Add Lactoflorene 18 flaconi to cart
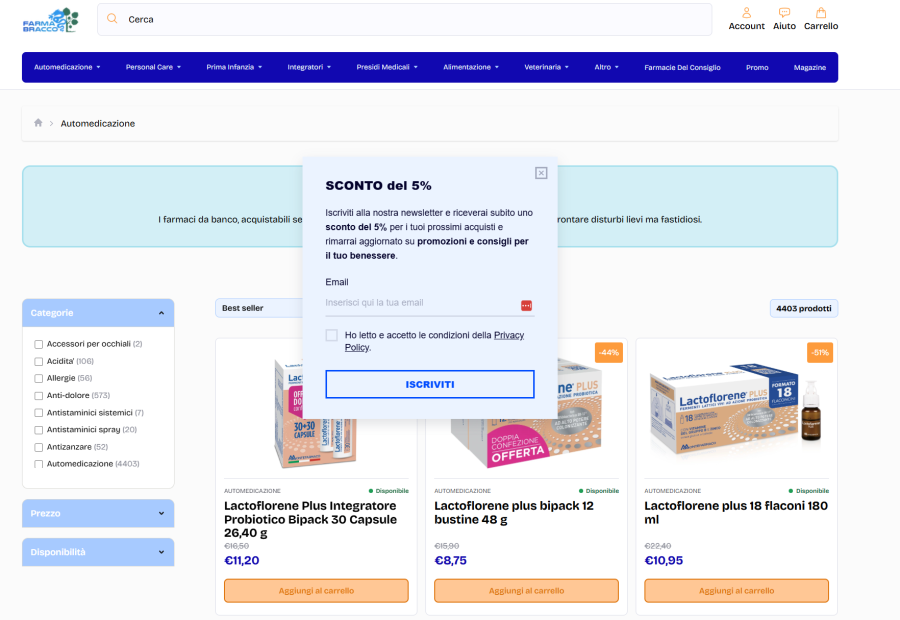The image size is (900, 620). click(x=736, y=591)
